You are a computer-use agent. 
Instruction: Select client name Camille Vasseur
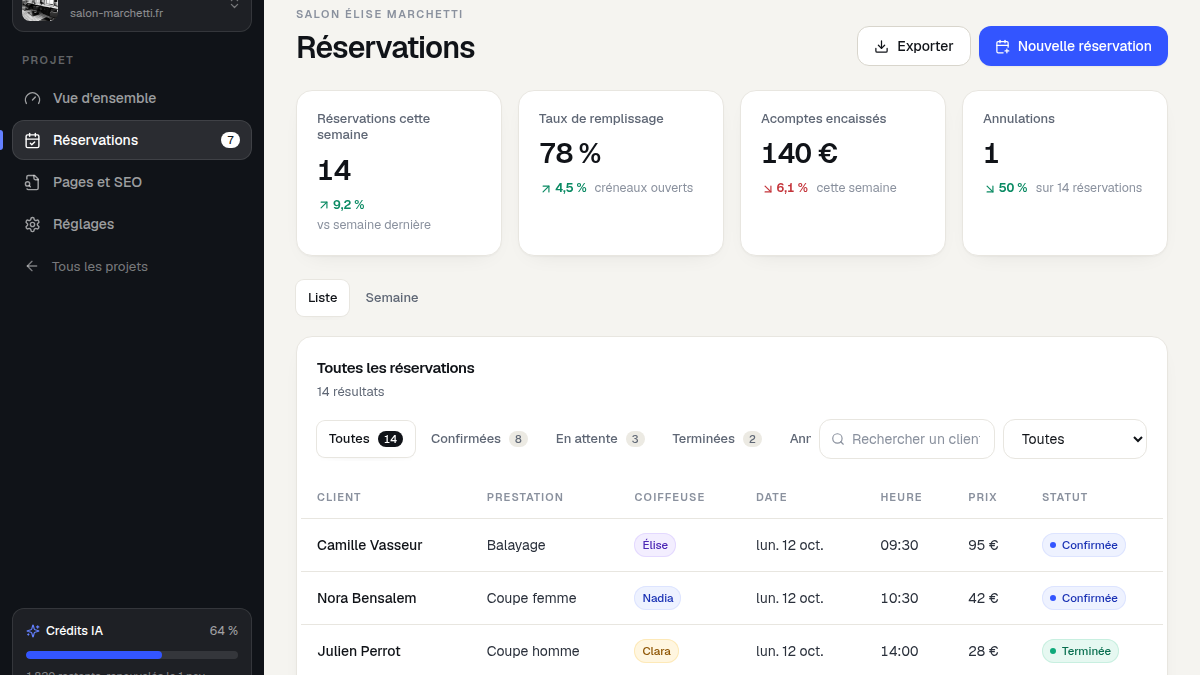pyautogui.click(x=370, y=545)
